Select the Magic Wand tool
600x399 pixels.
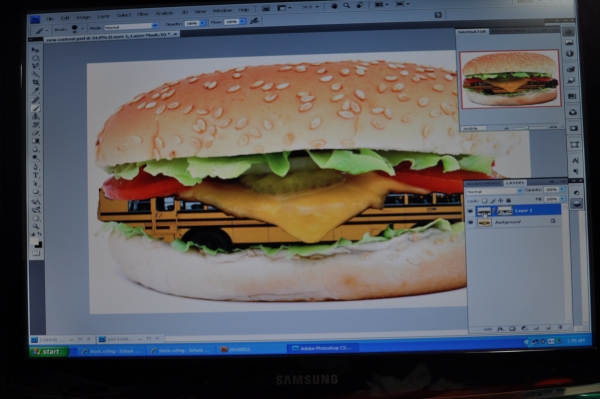tap(35, 74)
